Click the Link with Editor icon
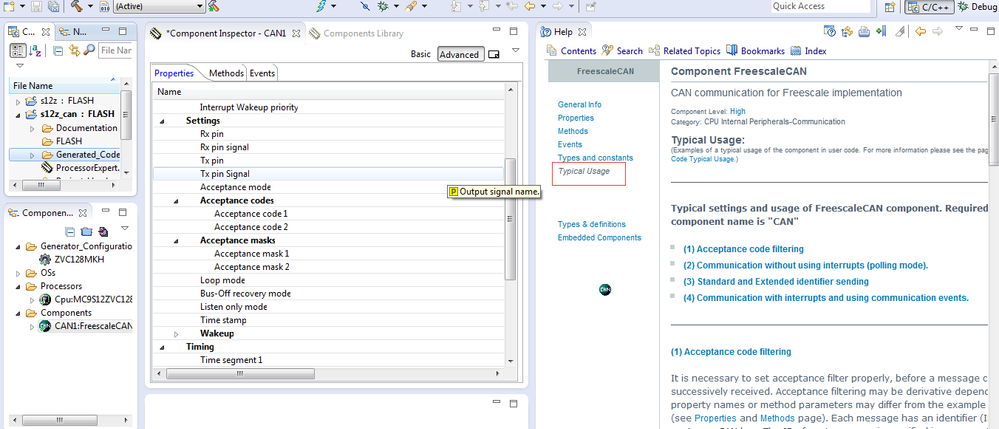999x429 pixels. tap(75, 50)
